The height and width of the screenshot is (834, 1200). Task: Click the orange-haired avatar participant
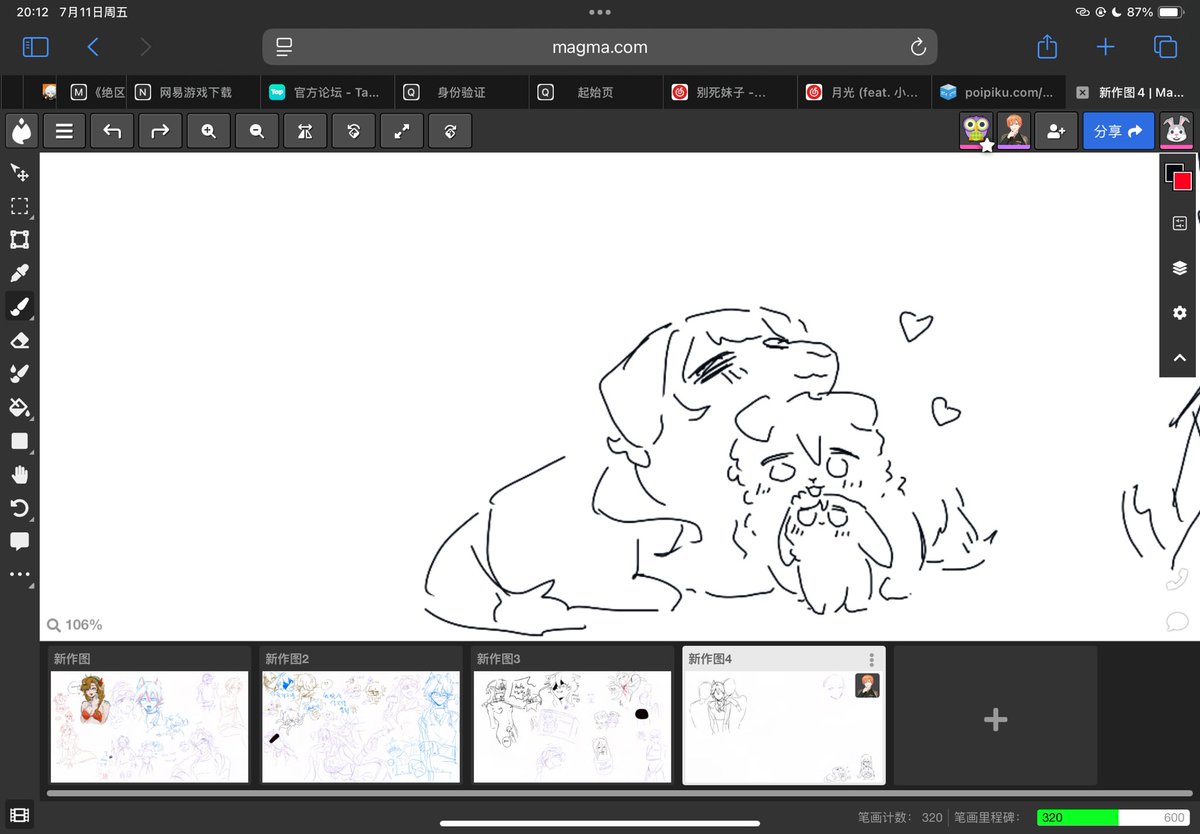pyautogui.click(x=1014, y=131)
